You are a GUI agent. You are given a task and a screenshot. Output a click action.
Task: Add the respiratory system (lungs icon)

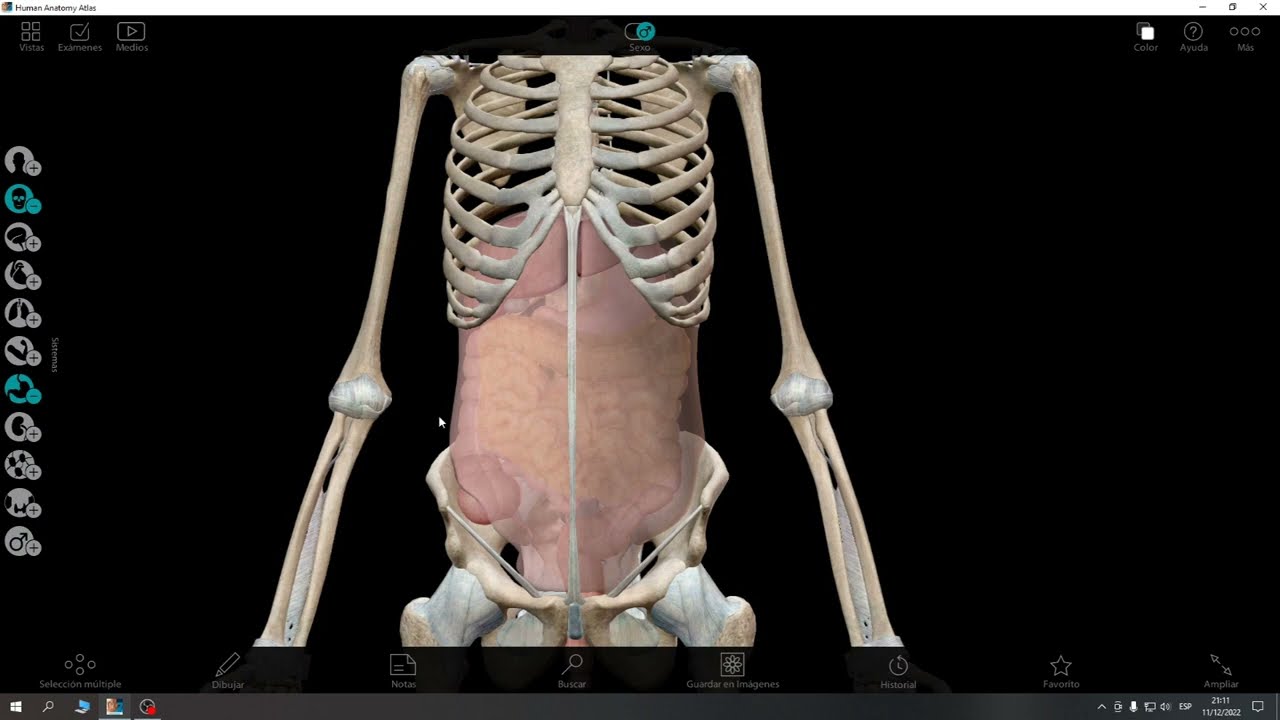(x=22, y=314)
